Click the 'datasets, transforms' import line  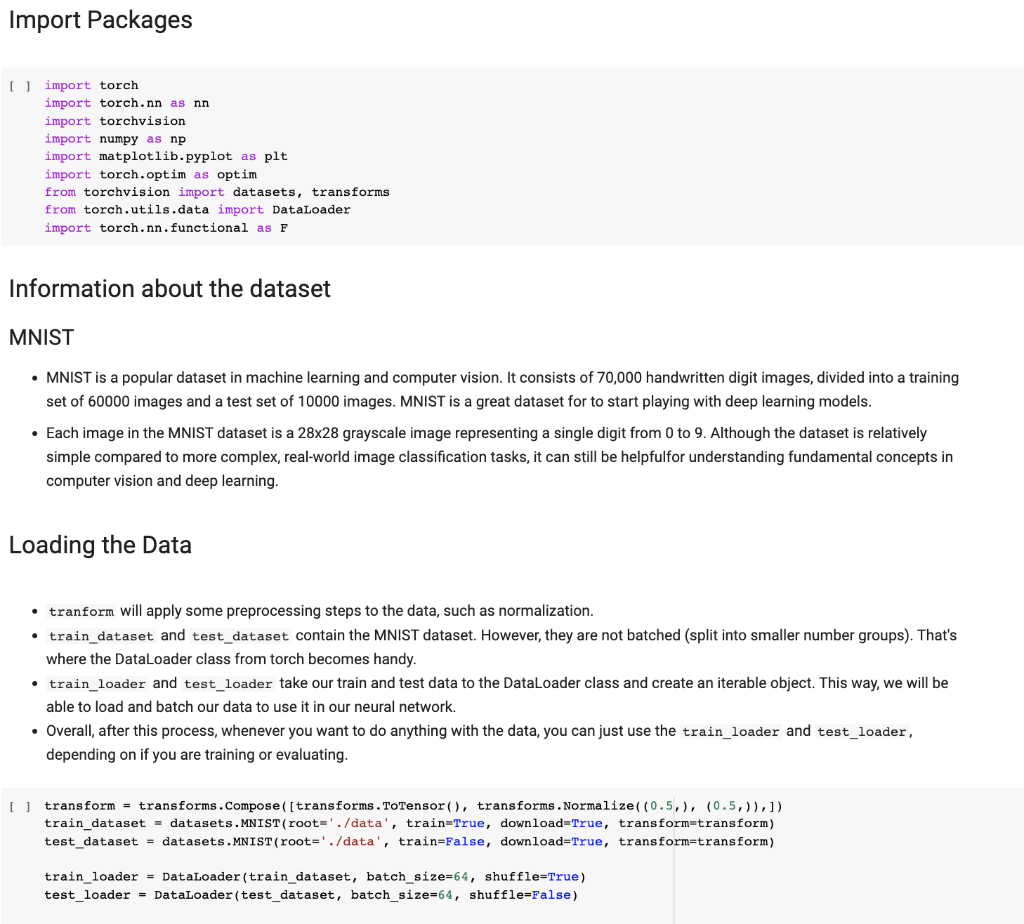coord(217,192)
